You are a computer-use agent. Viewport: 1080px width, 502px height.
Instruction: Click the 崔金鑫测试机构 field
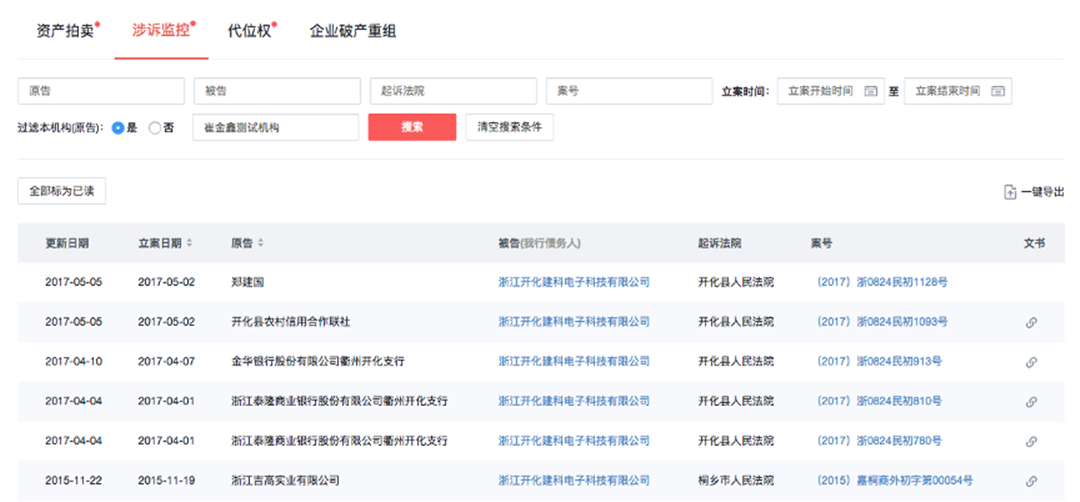coord(276,127)
